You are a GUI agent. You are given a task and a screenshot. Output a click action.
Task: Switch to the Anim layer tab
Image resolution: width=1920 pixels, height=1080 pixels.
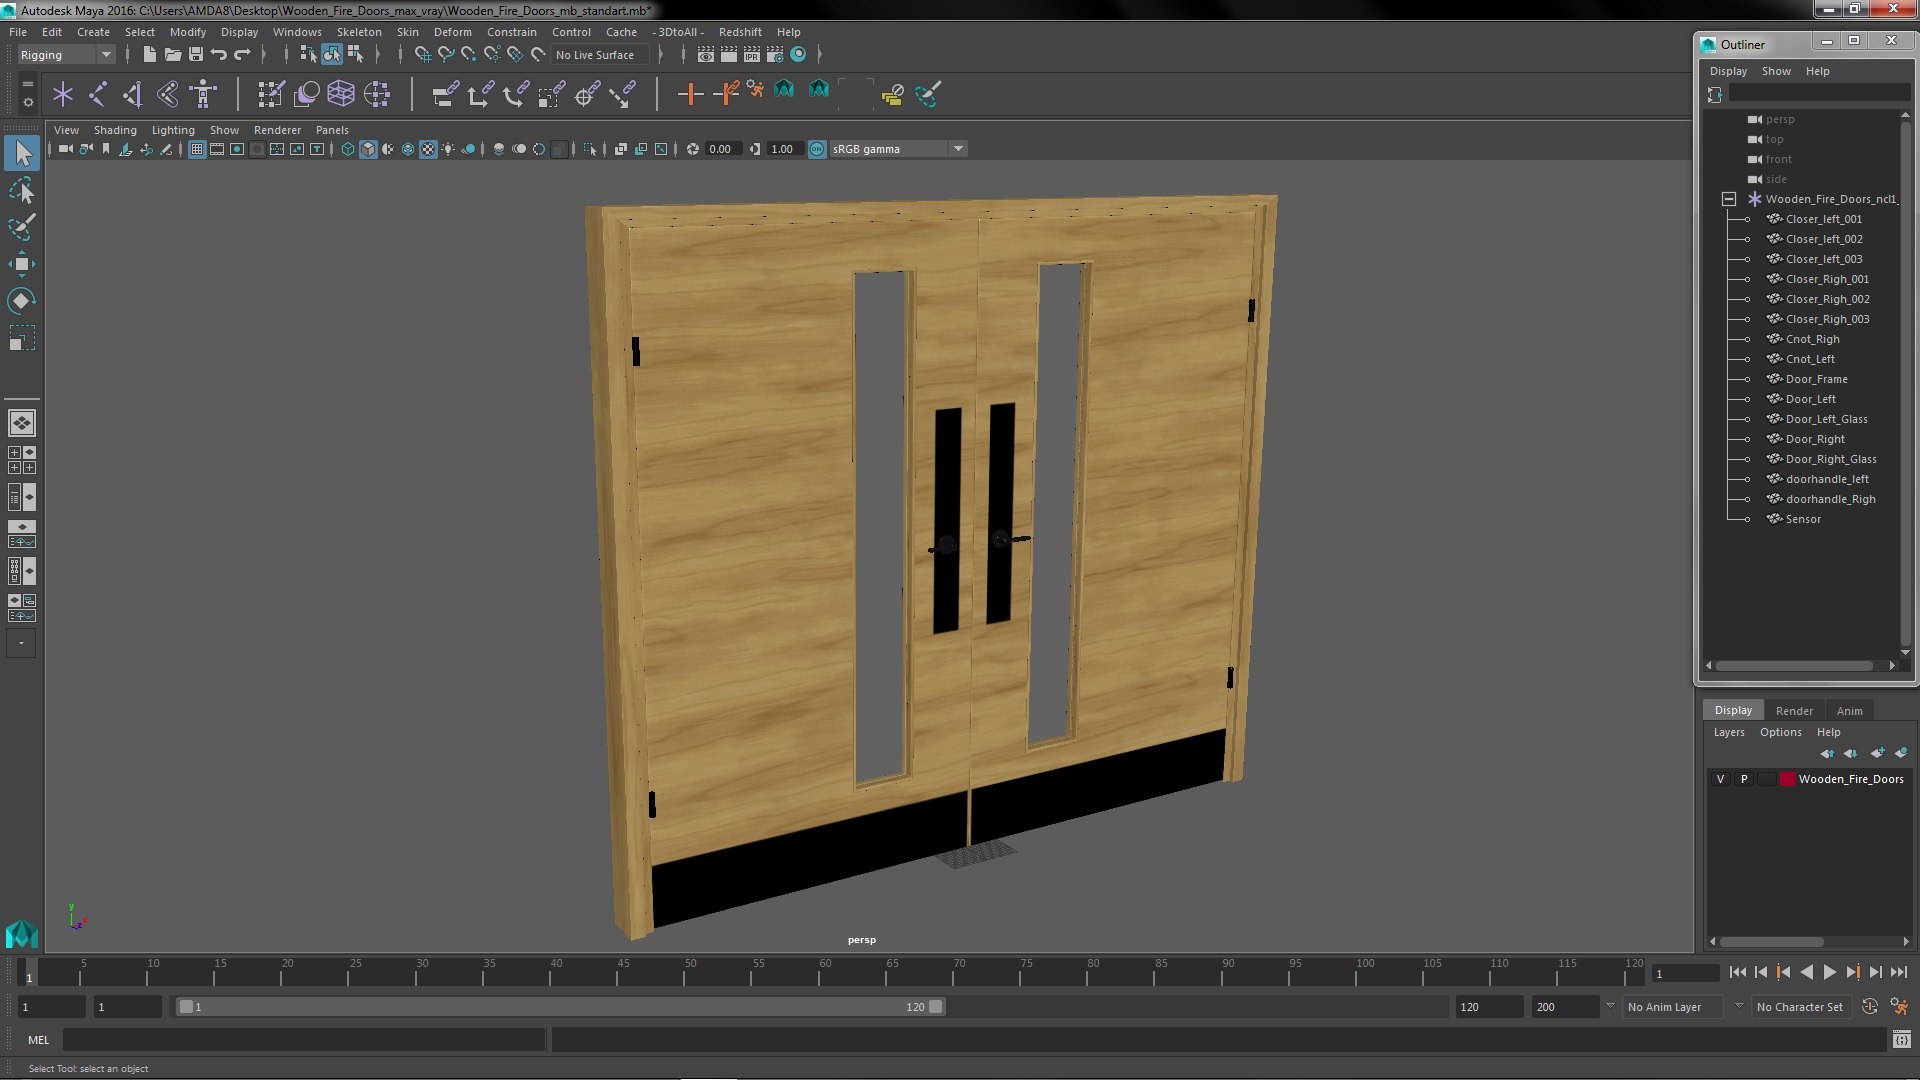point(1849,711)
